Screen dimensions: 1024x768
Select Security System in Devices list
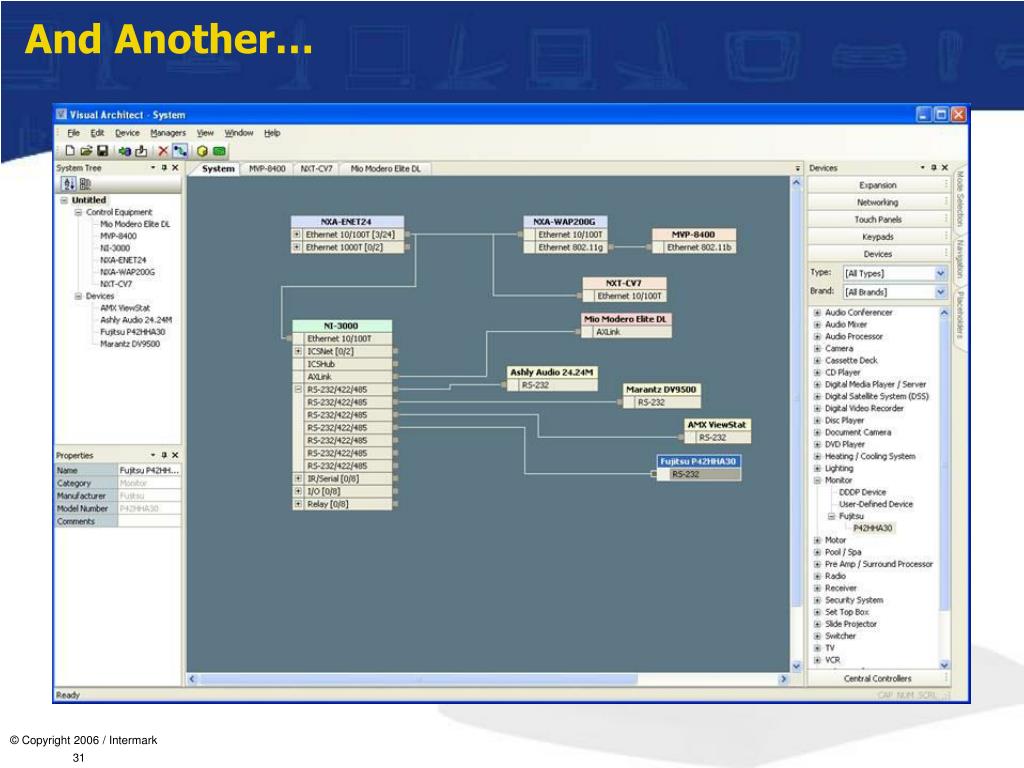click(x=854, y=600)
